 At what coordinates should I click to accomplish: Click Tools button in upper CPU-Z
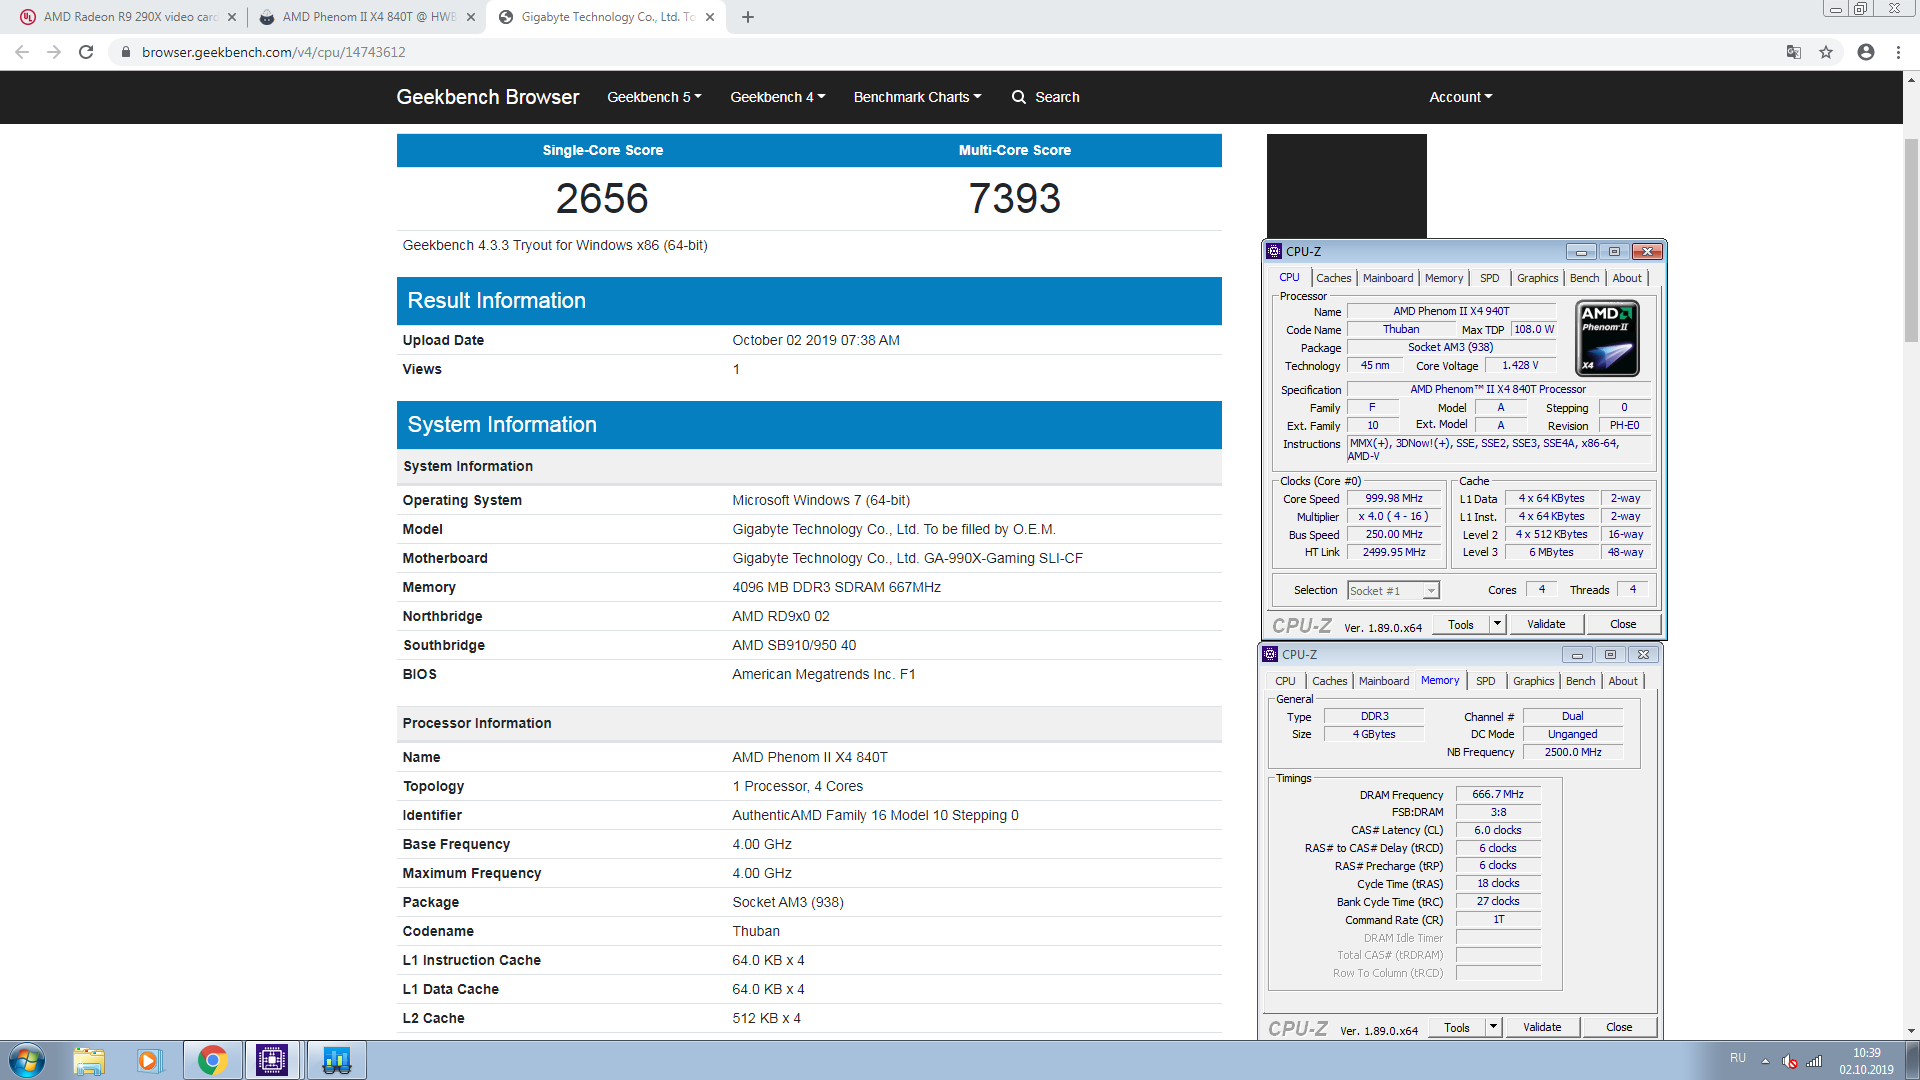pyautogui.click(x=1461, y=624)
